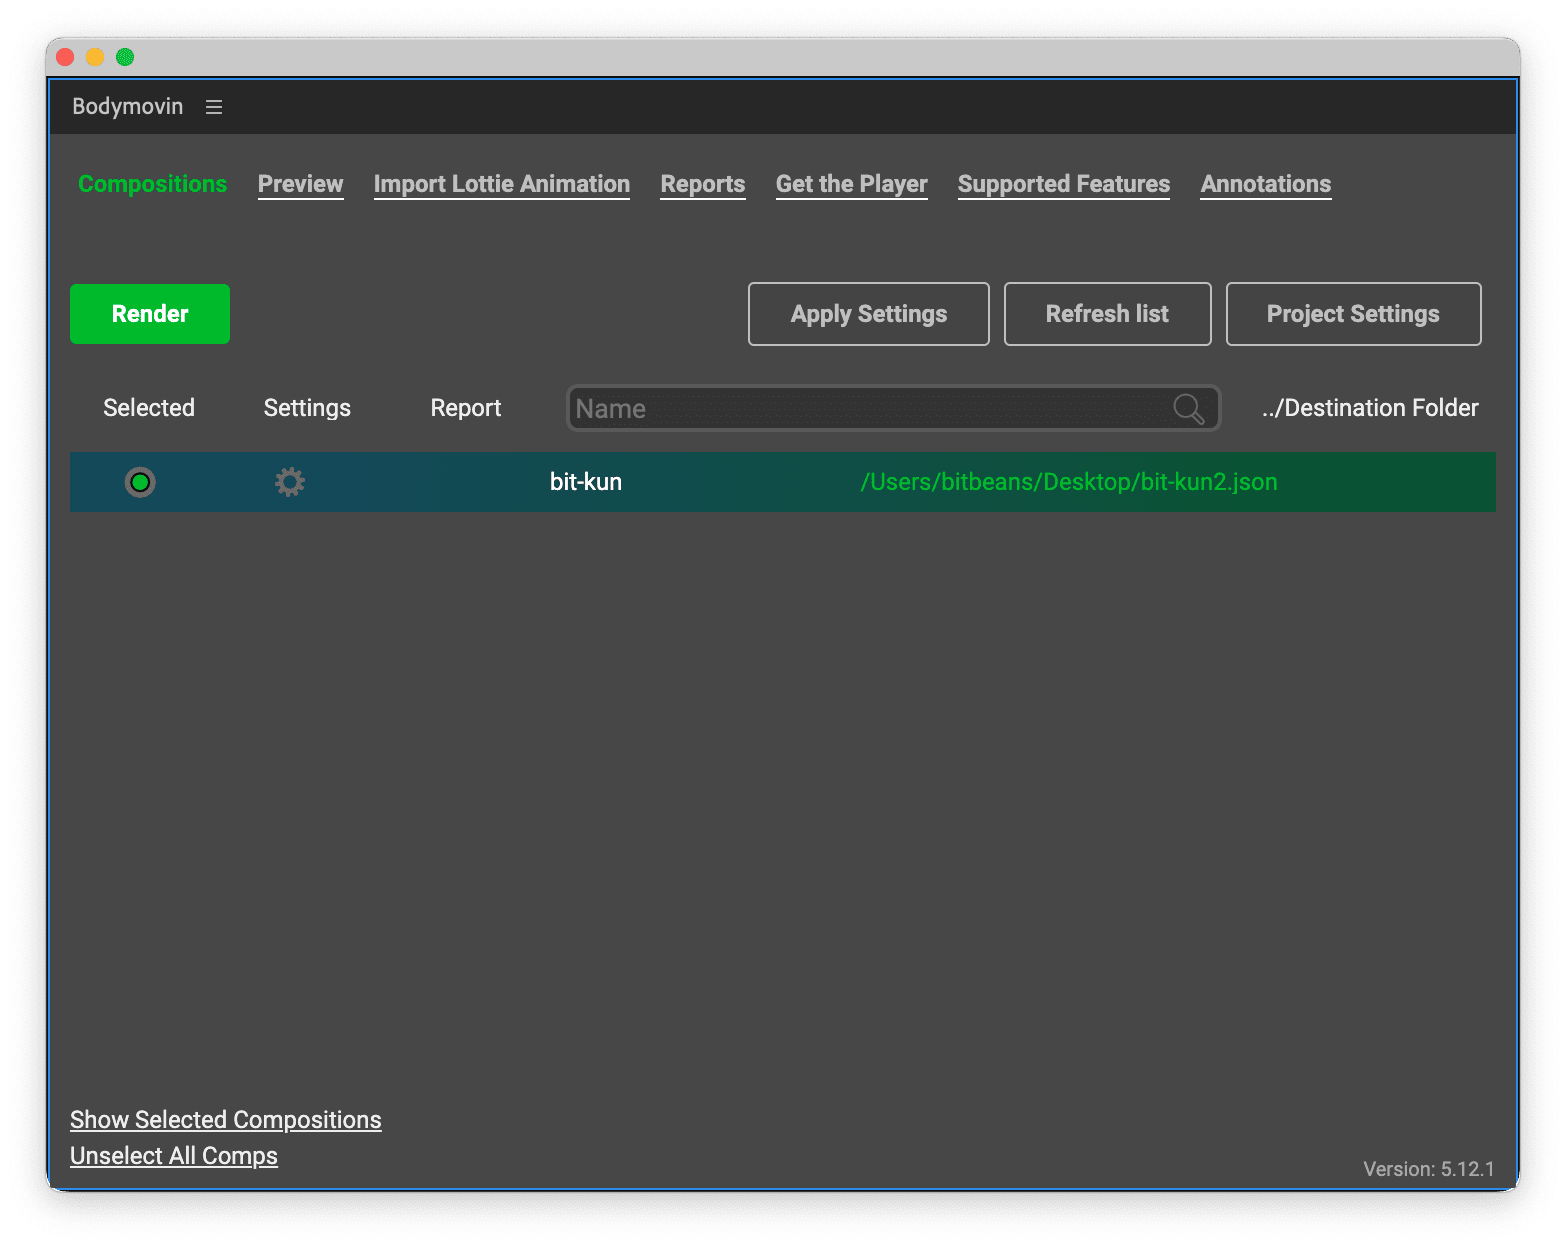1566x1246 pixels.
Task: Open Project Settings
Action: pos(1353,314)
